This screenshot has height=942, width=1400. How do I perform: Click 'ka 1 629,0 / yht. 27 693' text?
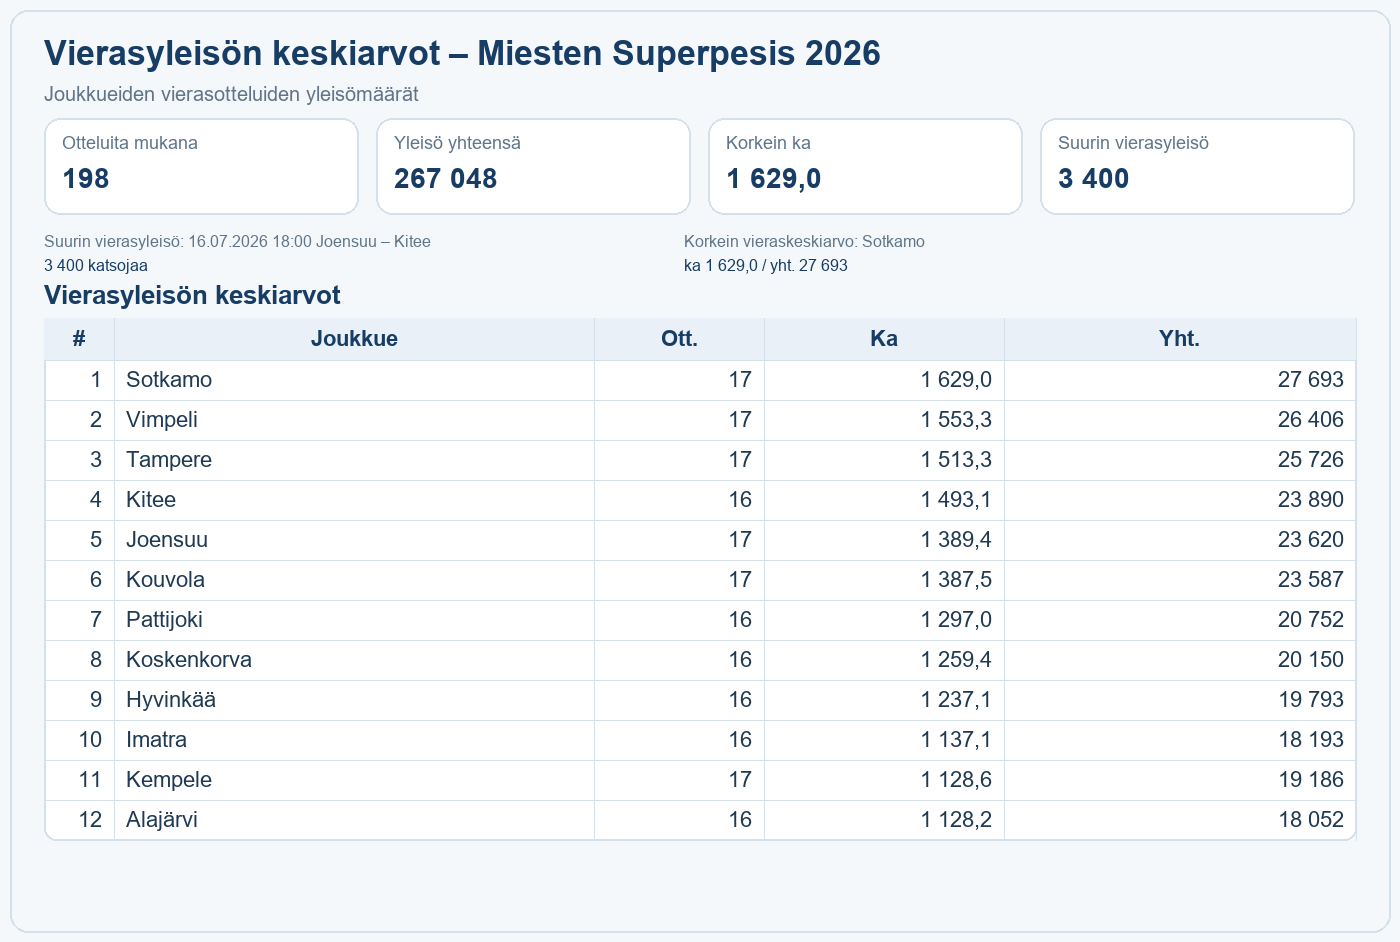point(766,266)
